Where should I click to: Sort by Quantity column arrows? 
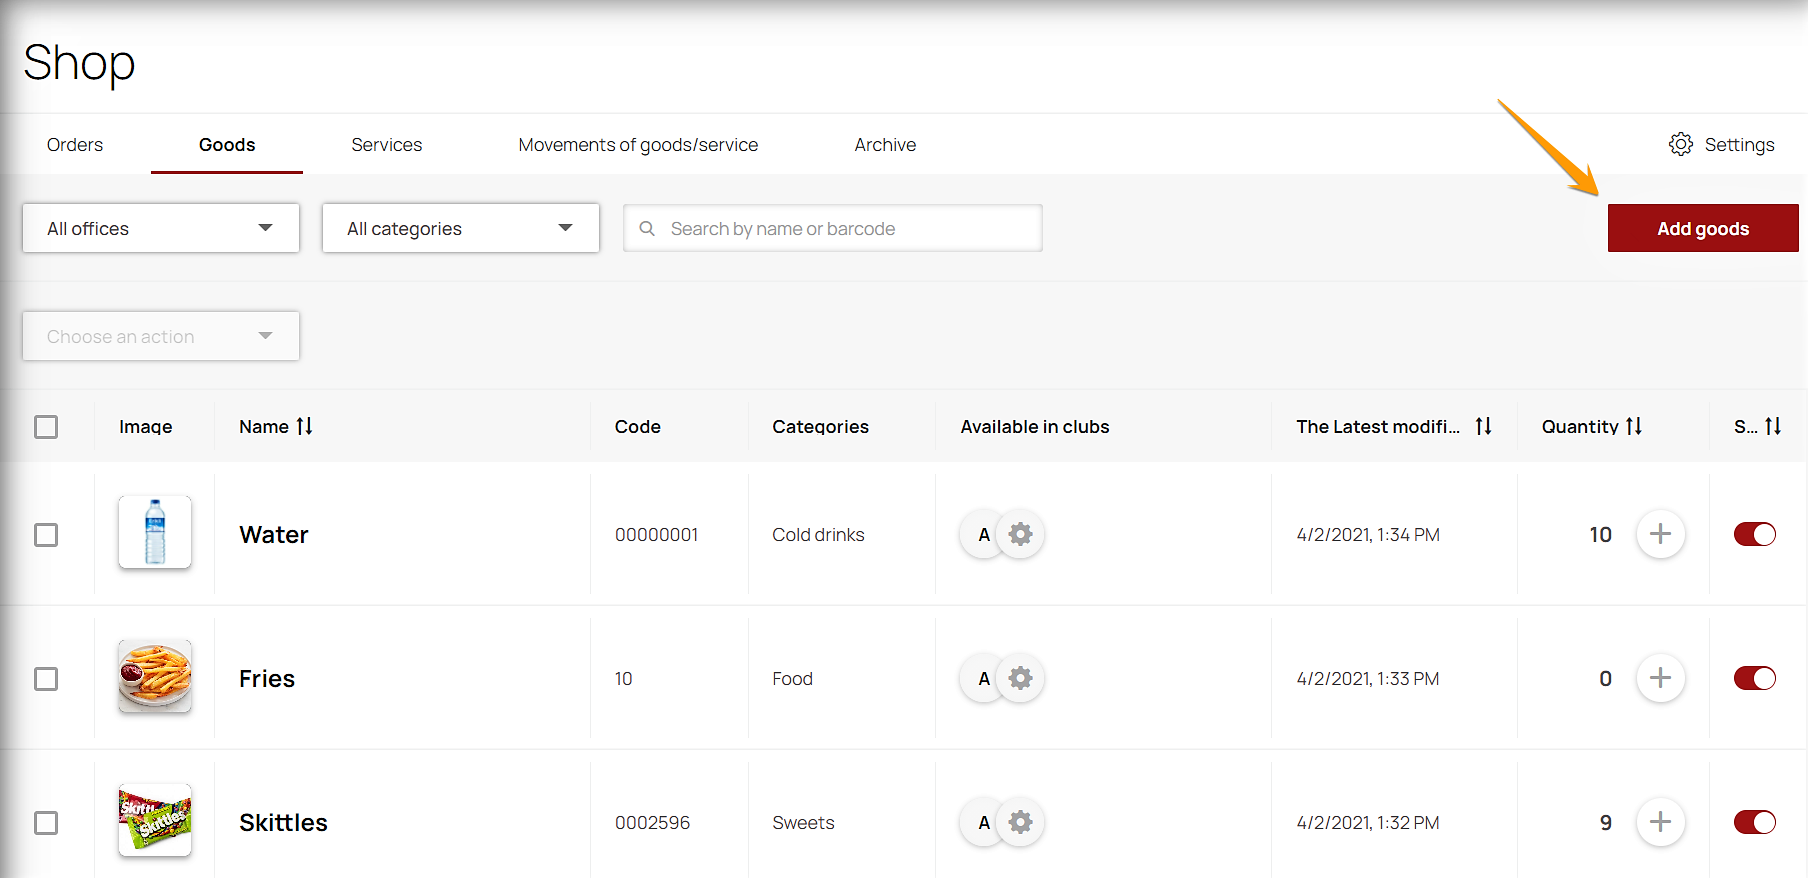click(1633, 426)
